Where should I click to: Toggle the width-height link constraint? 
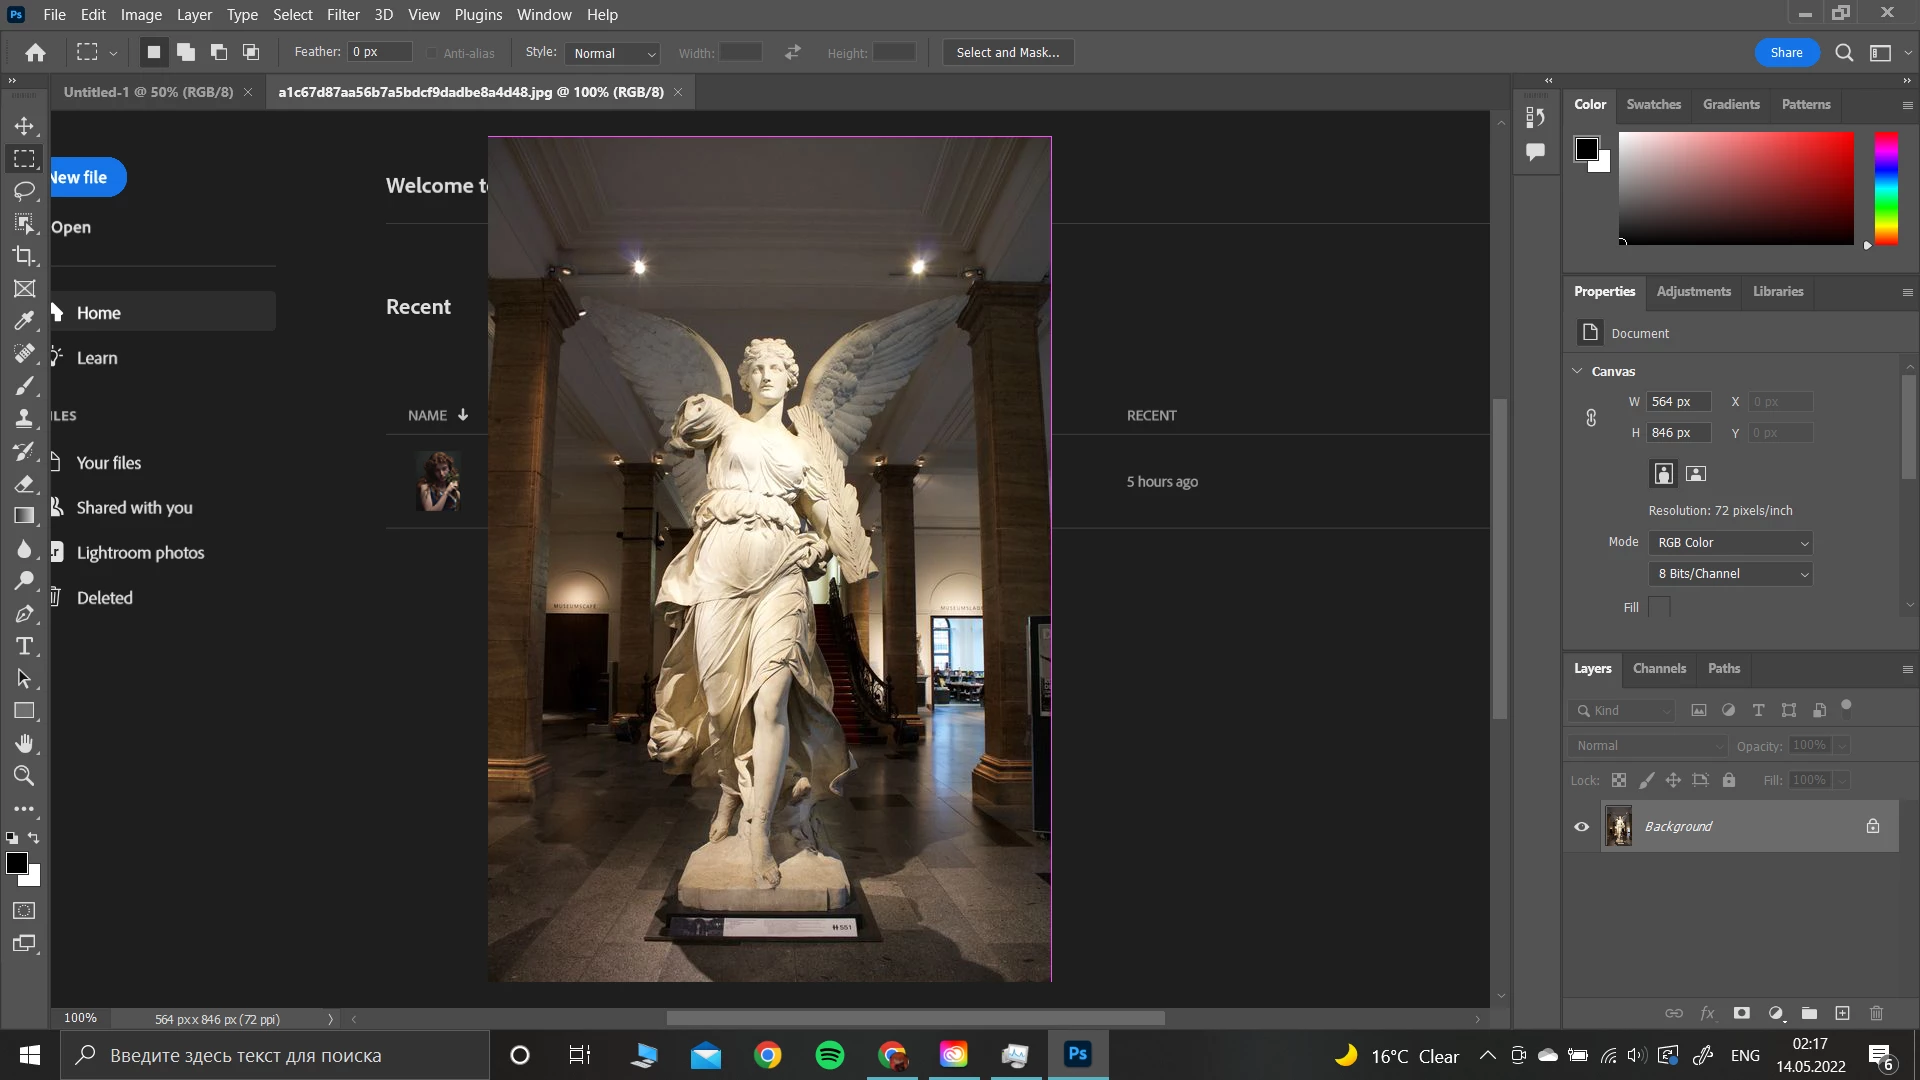coord(1591,418)
